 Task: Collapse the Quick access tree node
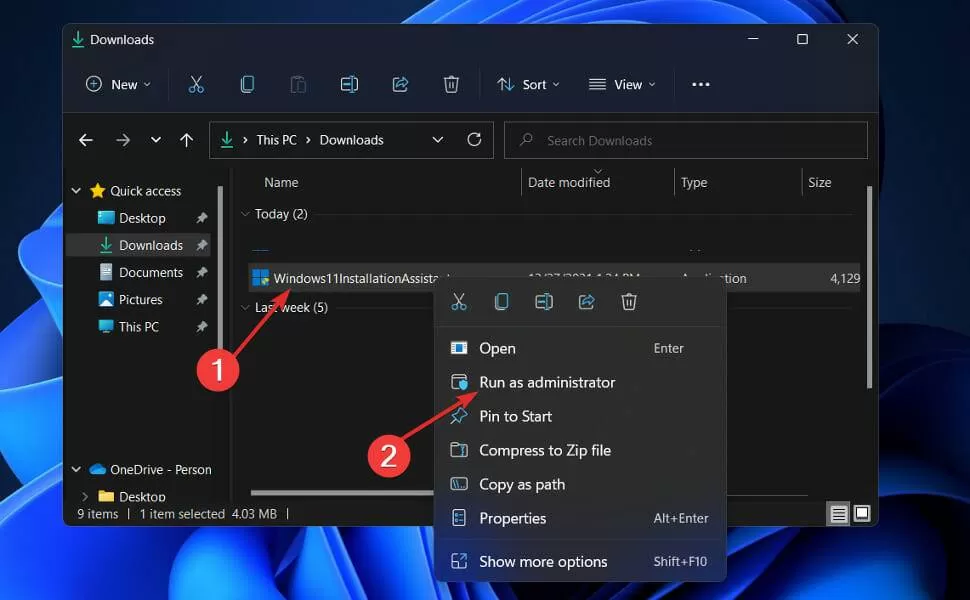click(76, 191)
